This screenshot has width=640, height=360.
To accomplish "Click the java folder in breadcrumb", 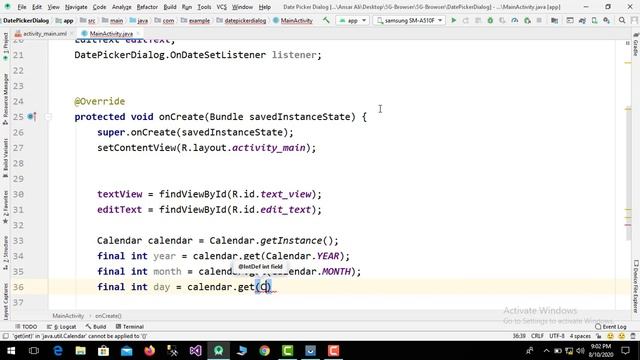I will coord(139,20).
